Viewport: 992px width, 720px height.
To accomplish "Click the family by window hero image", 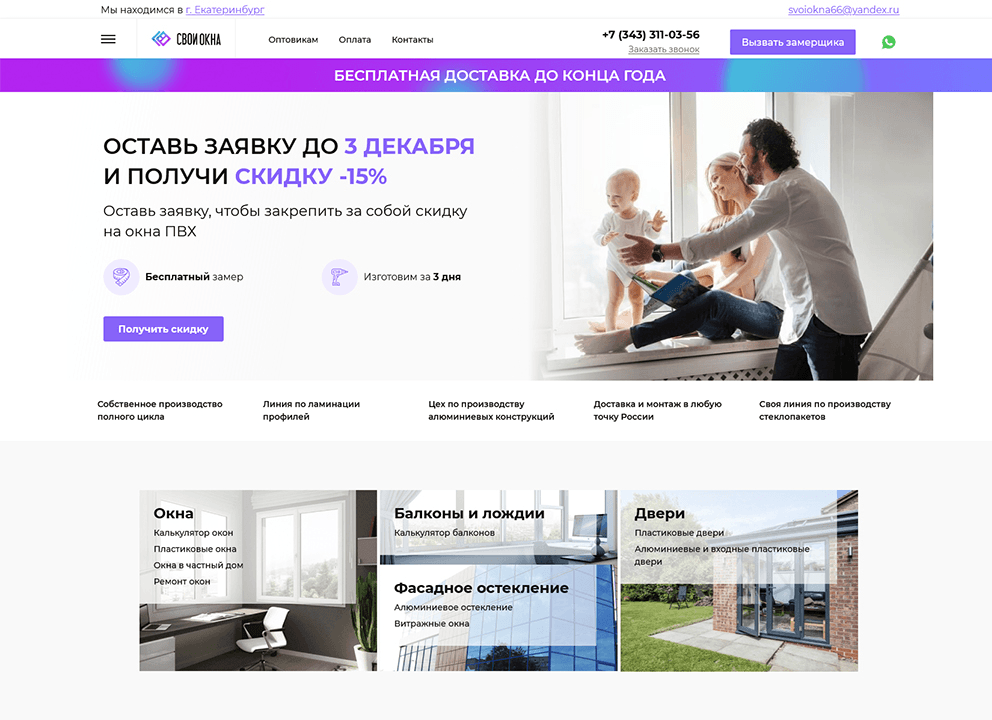I will (732, 236).
